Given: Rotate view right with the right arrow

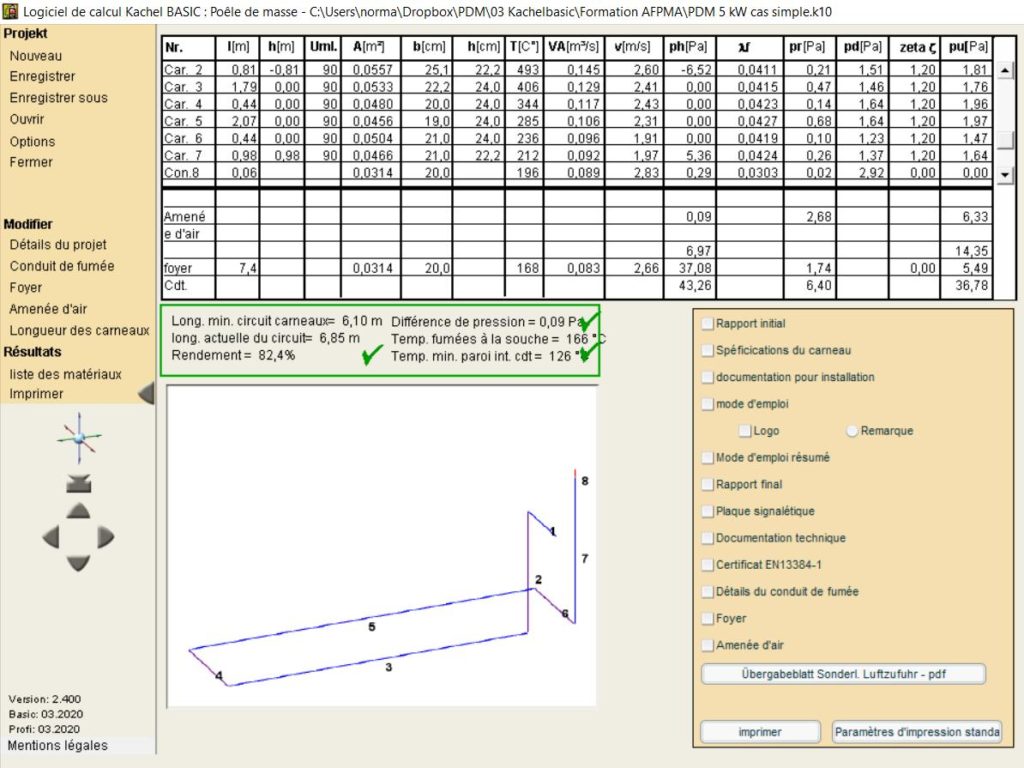Looking at the screenshot, I should click(x=106, y=537).
